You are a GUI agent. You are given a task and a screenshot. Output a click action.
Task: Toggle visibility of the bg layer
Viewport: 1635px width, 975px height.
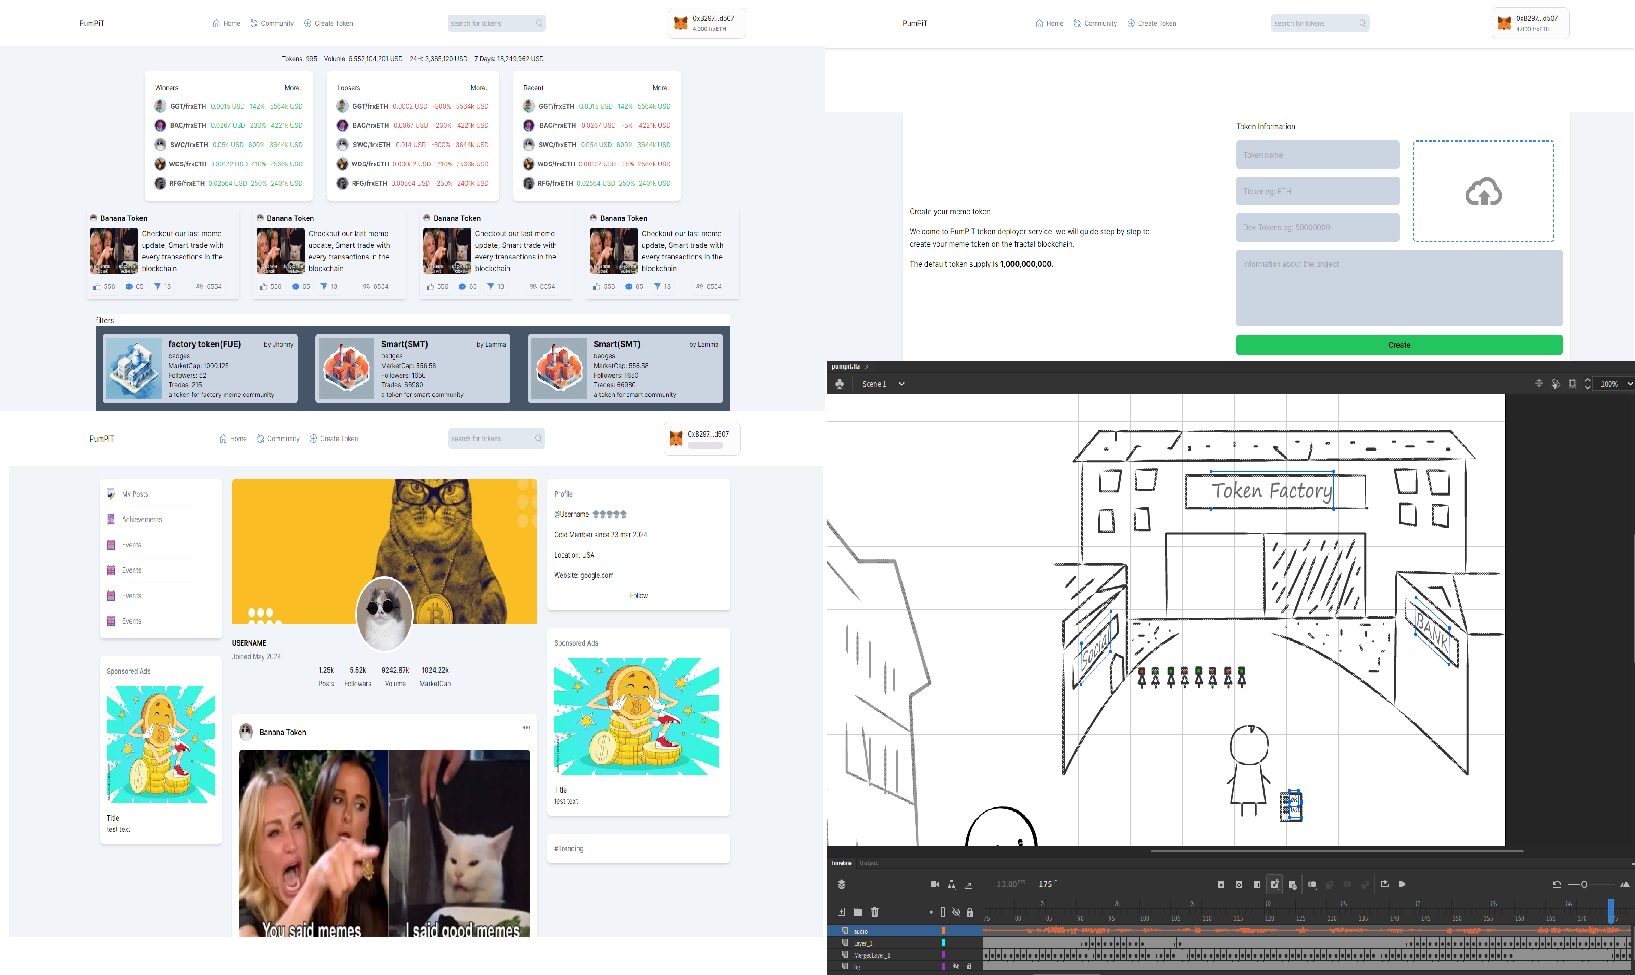click(956, 966)
